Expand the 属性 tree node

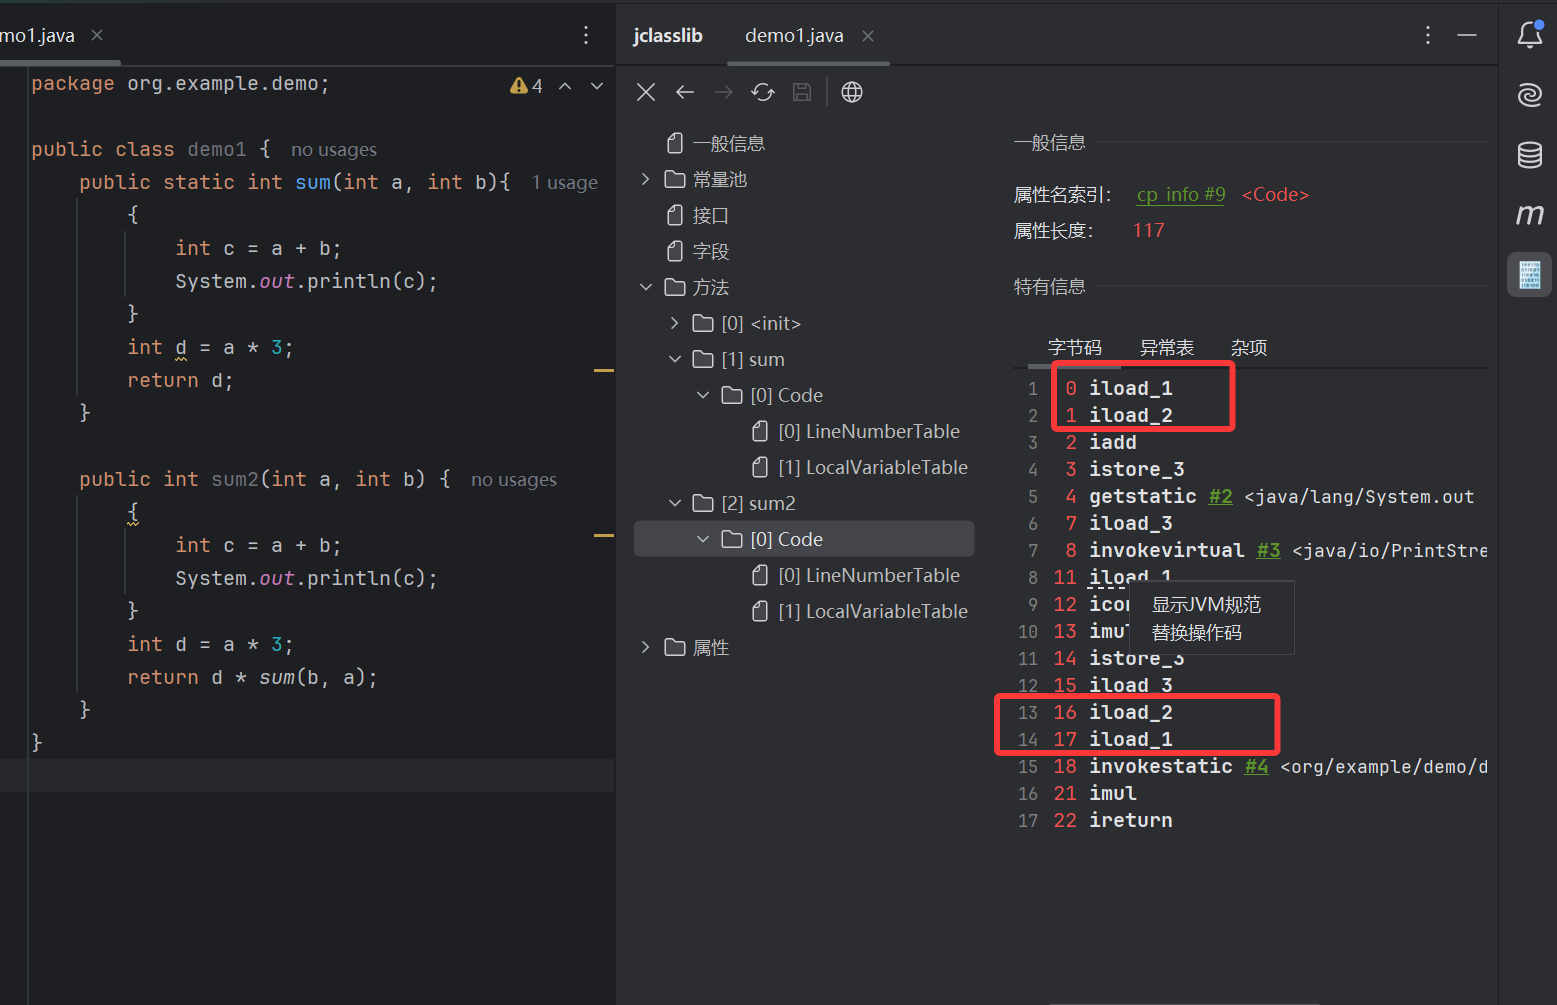[x=646, y=647]
